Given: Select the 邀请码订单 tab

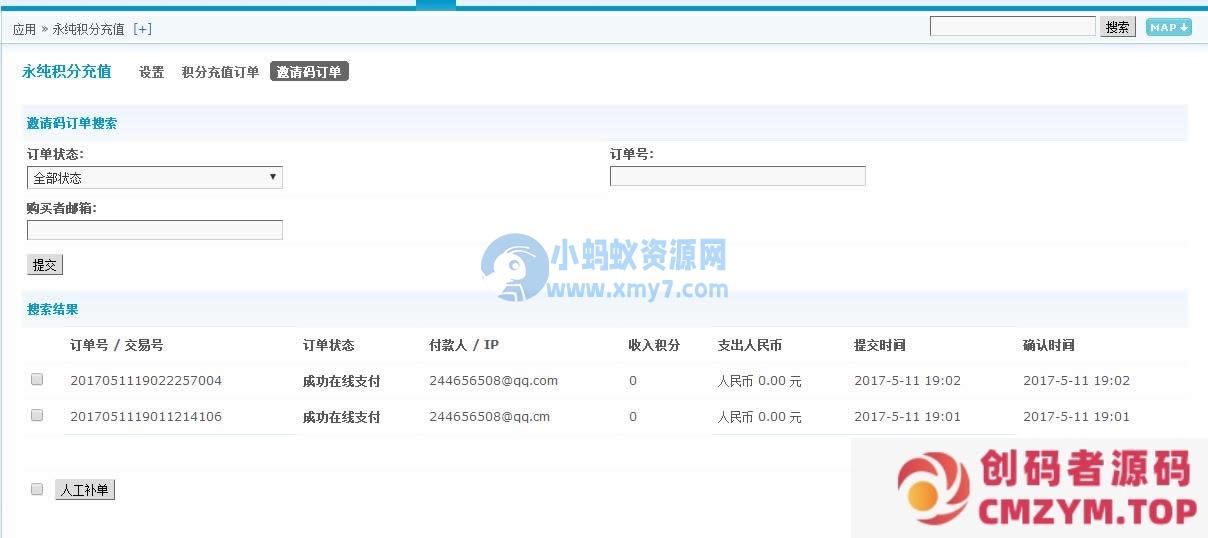Looking at the screenshot, I should [309, 72].
